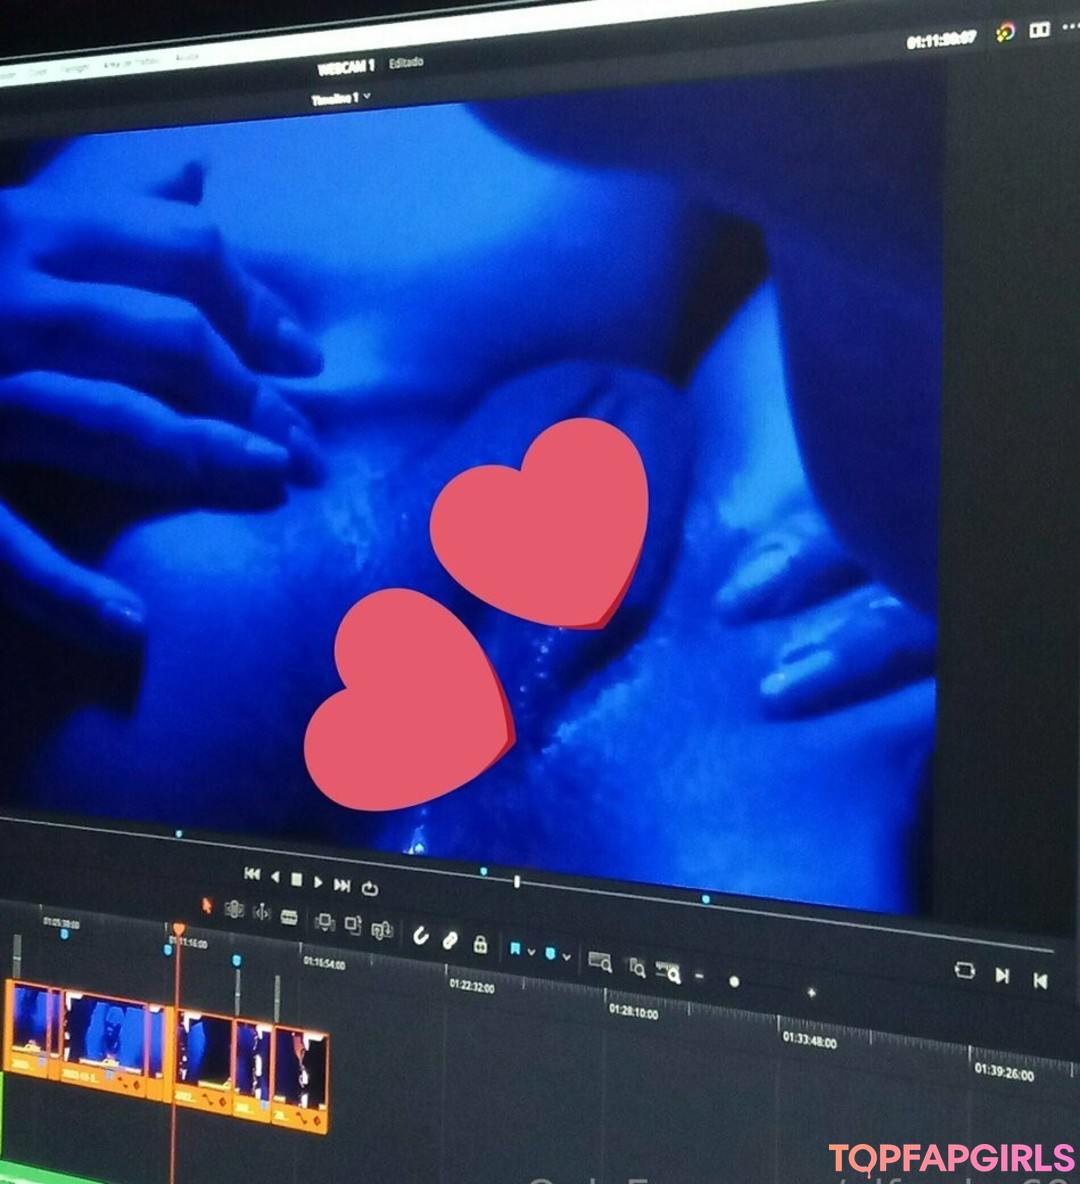This screenshot has height=1184, width=1080.
Task: Activate the Trim Edit mode tool
Action: tap(234, 909)
